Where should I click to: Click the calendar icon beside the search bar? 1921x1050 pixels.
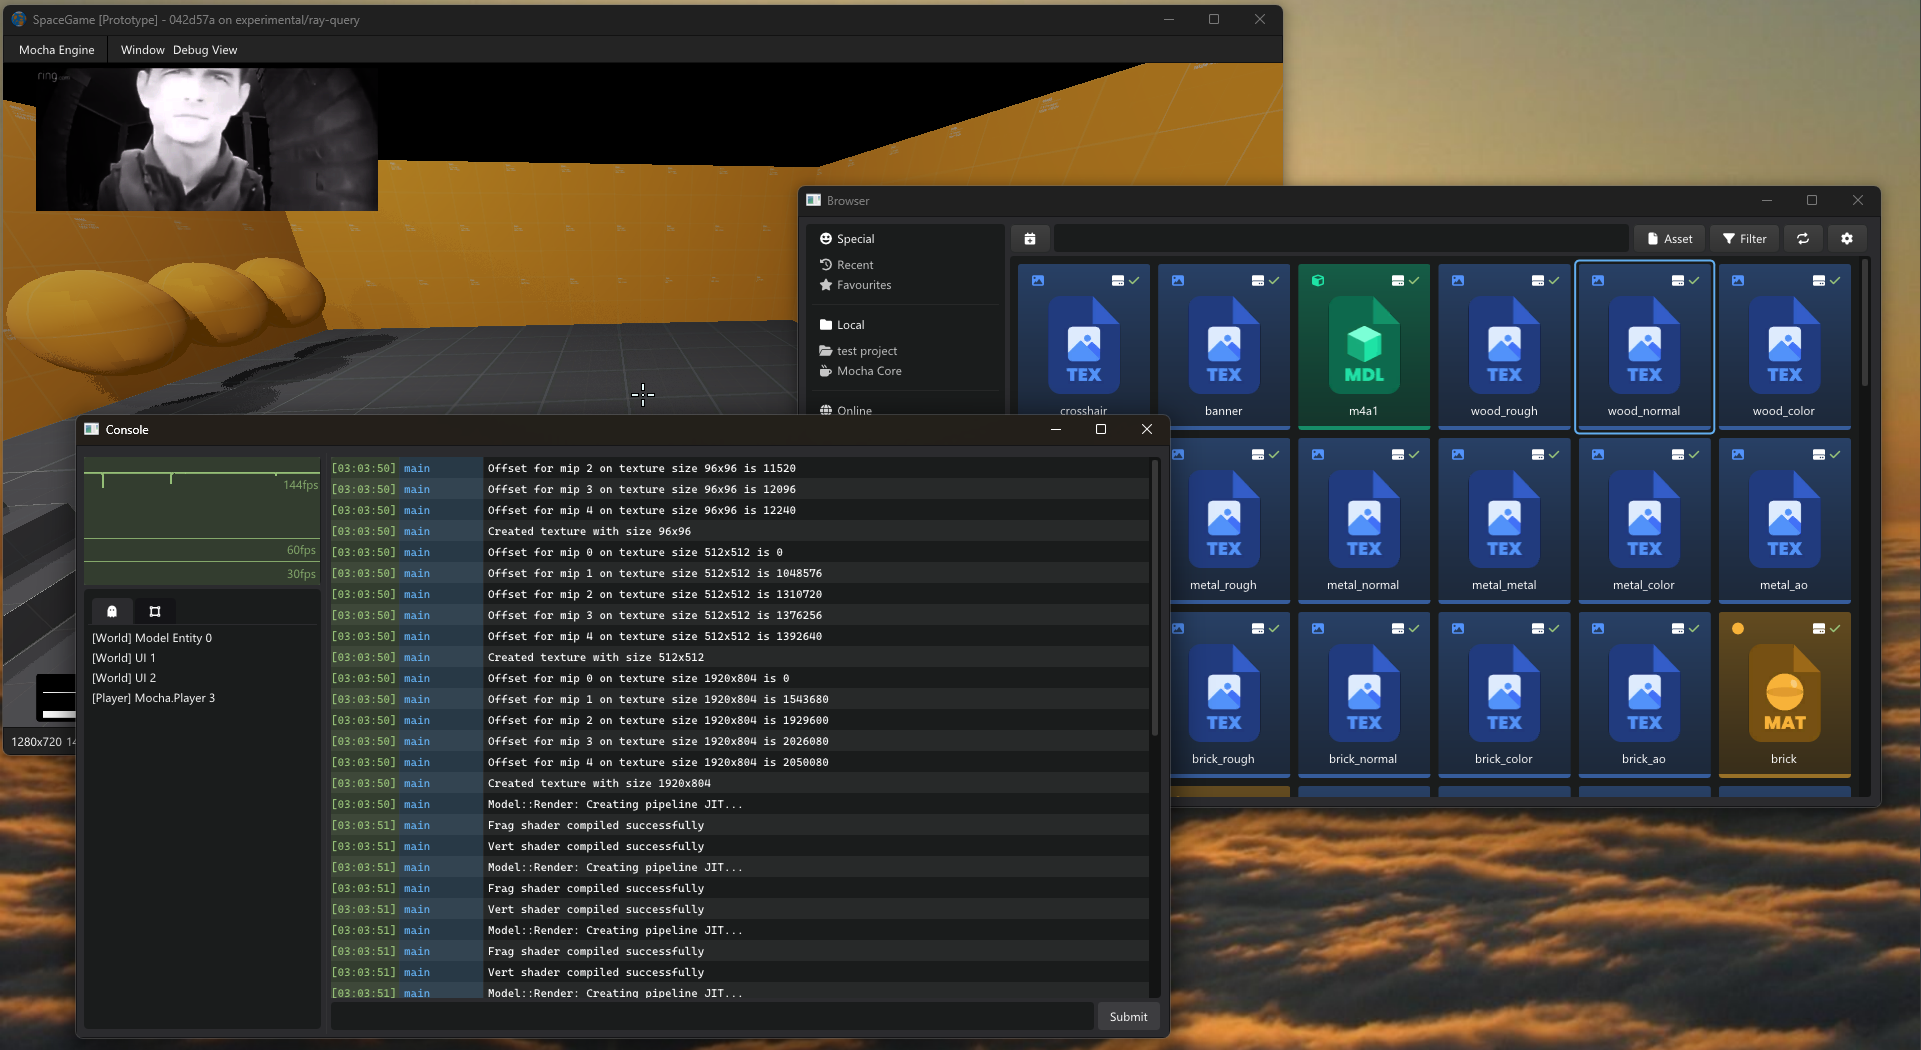pyautogui.click(x=1030, y=238)
